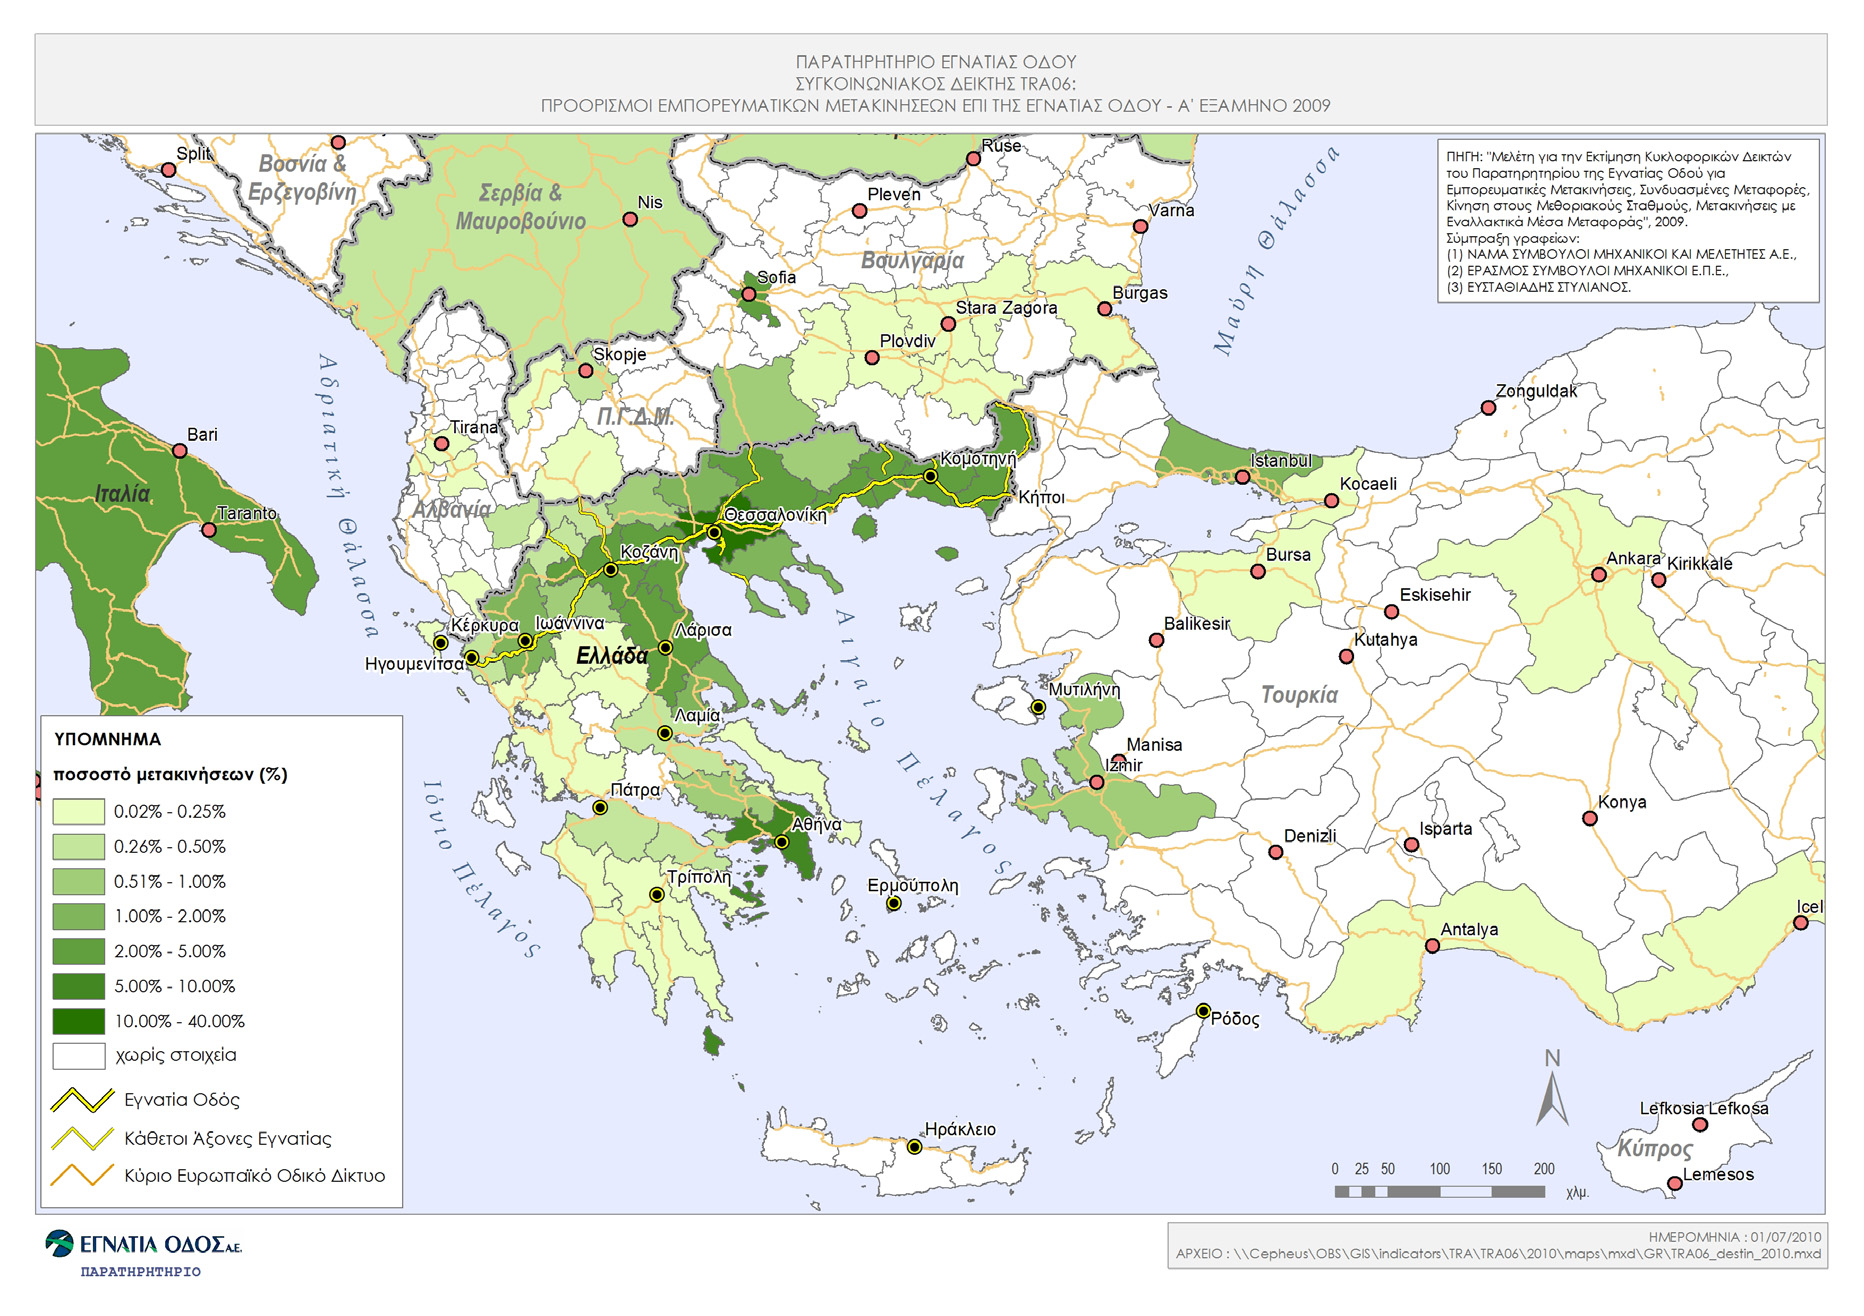Click the 'ΠΑΡΑΤΗΡΗΤΗΡΙΟ ΕΓΝΑΤΙΑΣ ΟΔΟΥ' title line
The image size is (1864, 1316).
936,62
